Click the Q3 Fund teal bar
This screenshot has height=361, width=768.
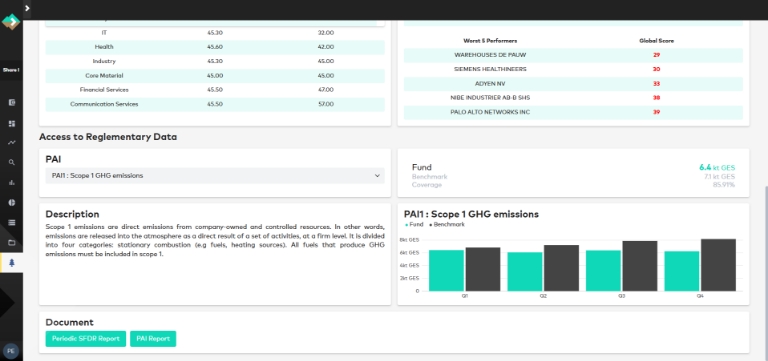coord(603,270)
